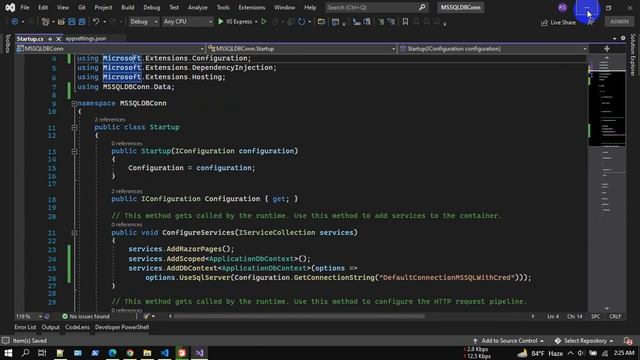Open the Git menu
This screenshot has width=640, height=360.
[82, 7]
